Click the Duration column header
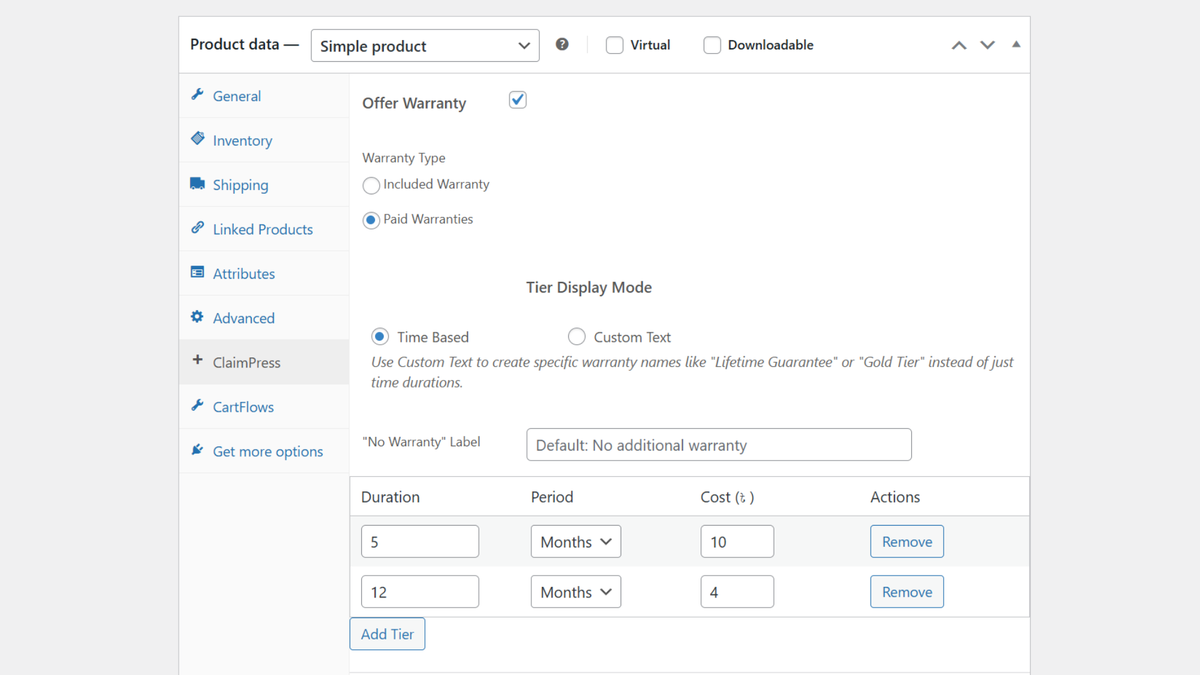1200x675 pixels. pyautogui.click(x=390, y=497)
